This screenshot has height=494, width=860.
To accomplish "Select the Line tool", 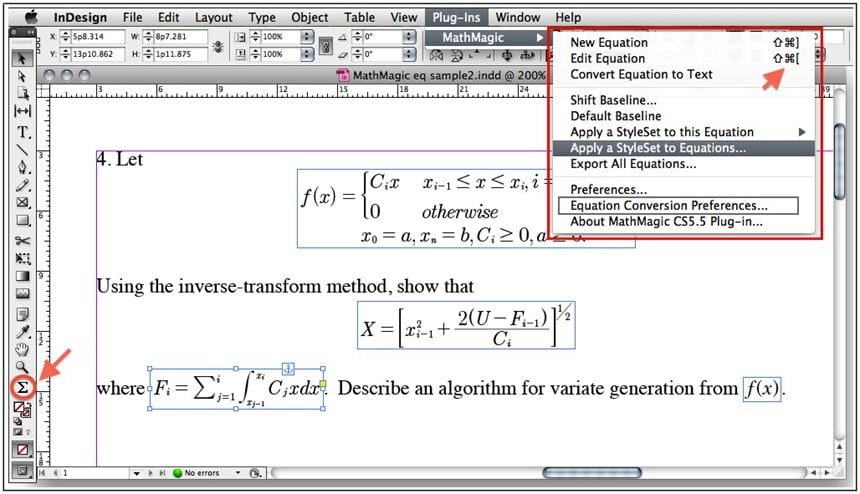I will (x=22, y=149).
